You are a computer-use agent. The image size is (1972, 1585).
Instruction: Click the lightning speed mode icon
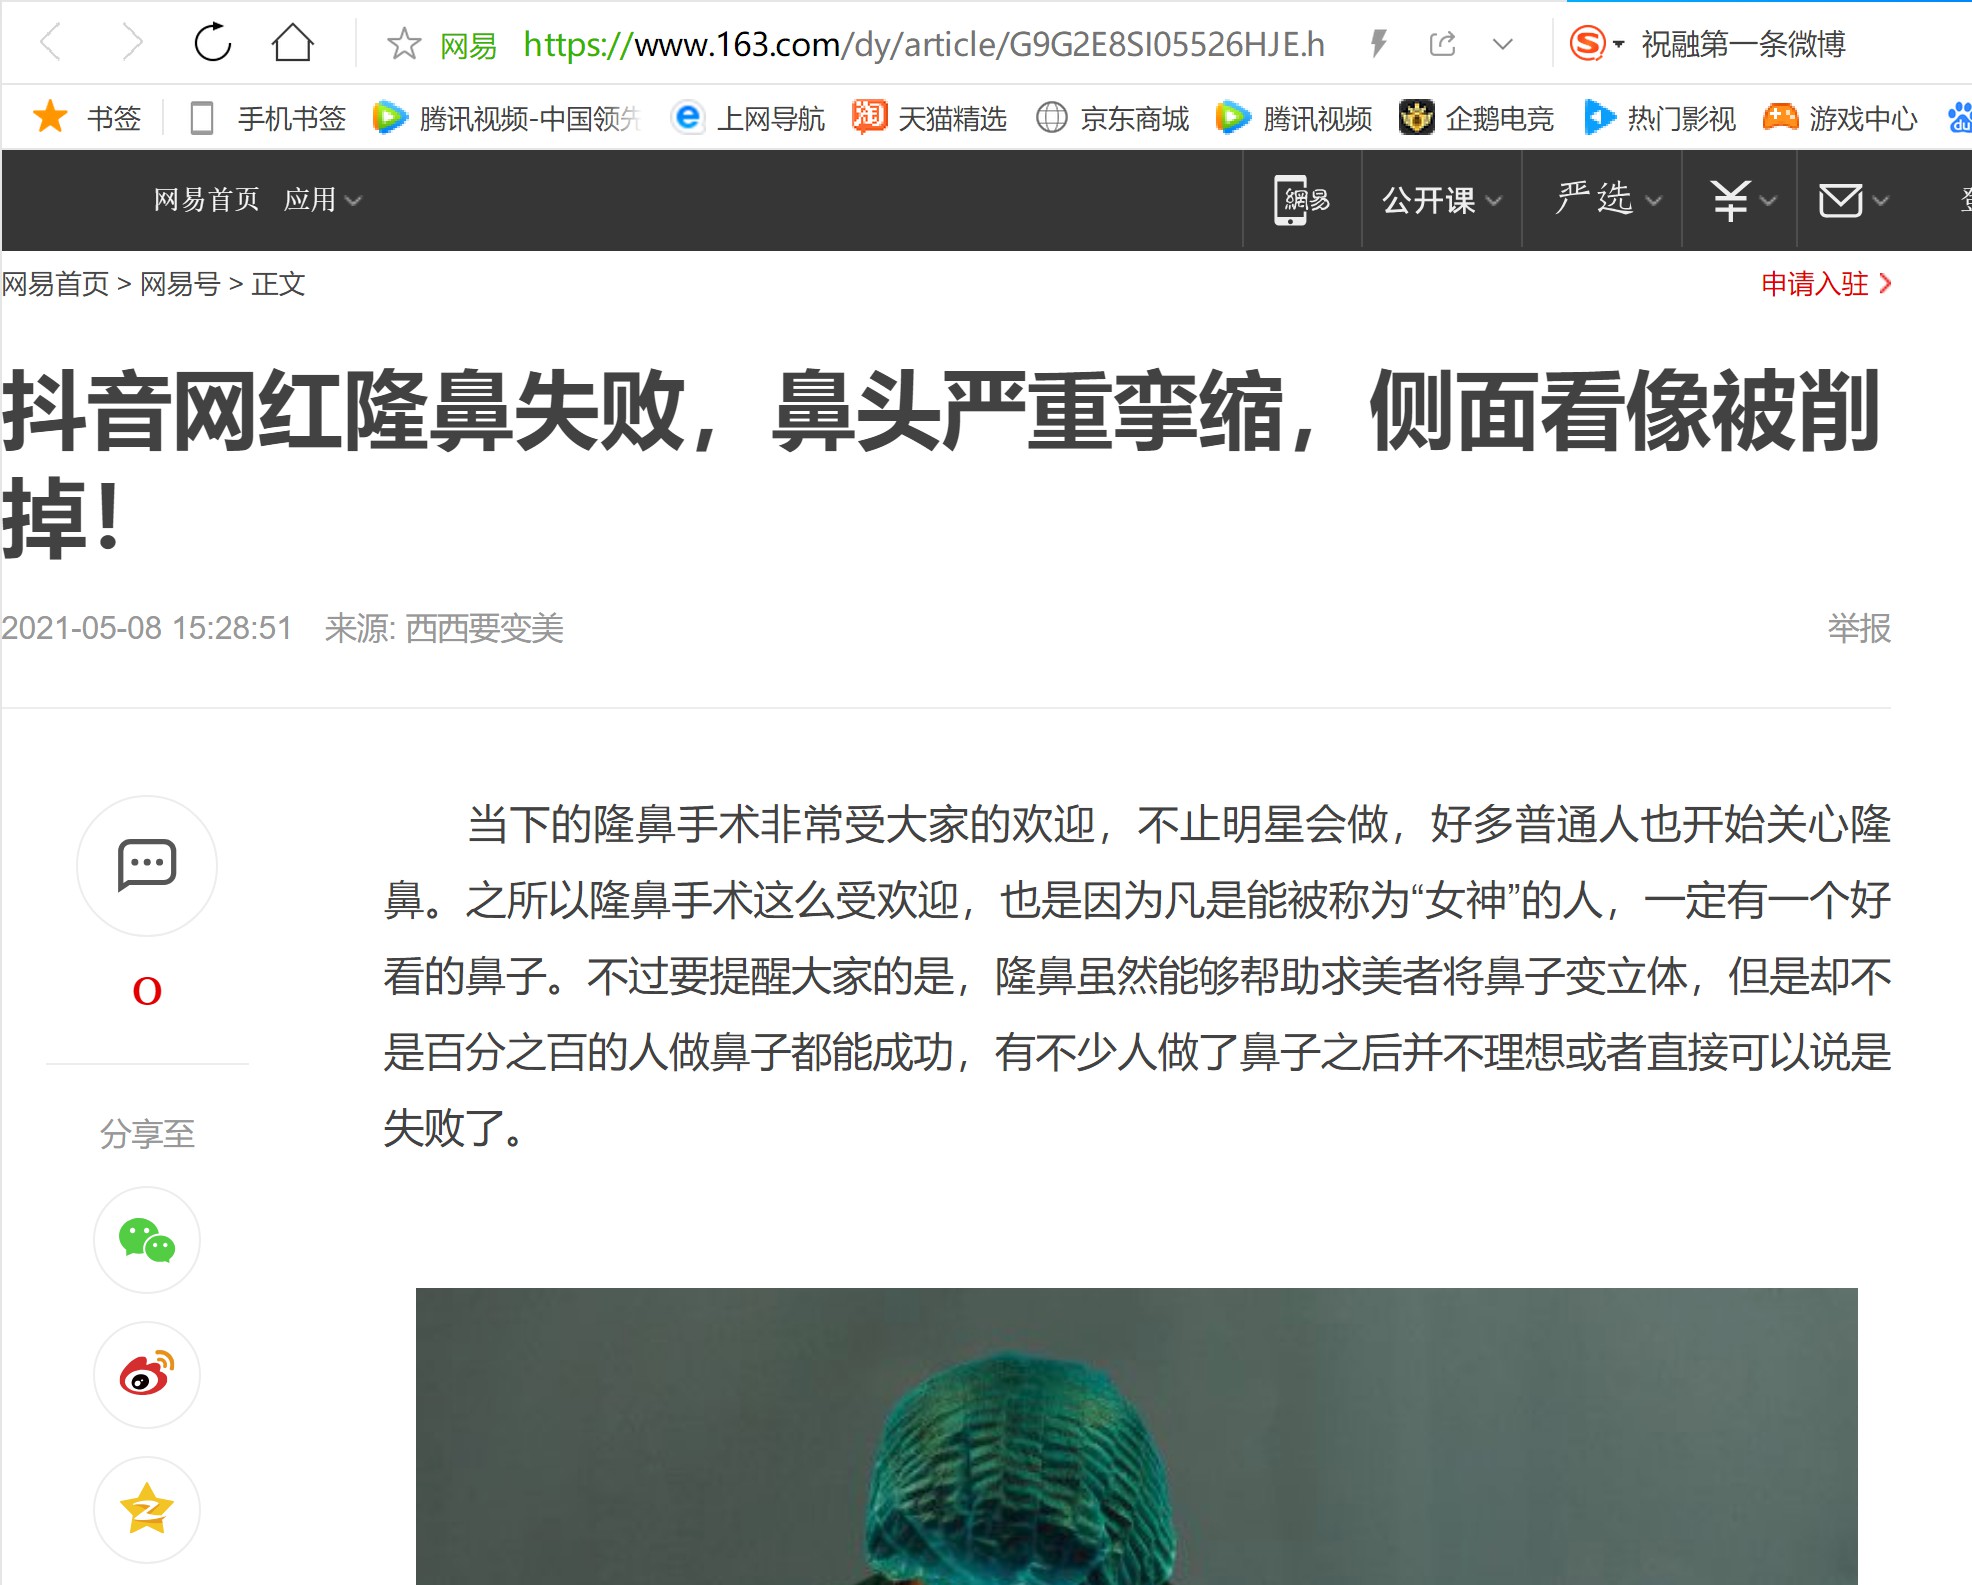[x=1379, y=44]
